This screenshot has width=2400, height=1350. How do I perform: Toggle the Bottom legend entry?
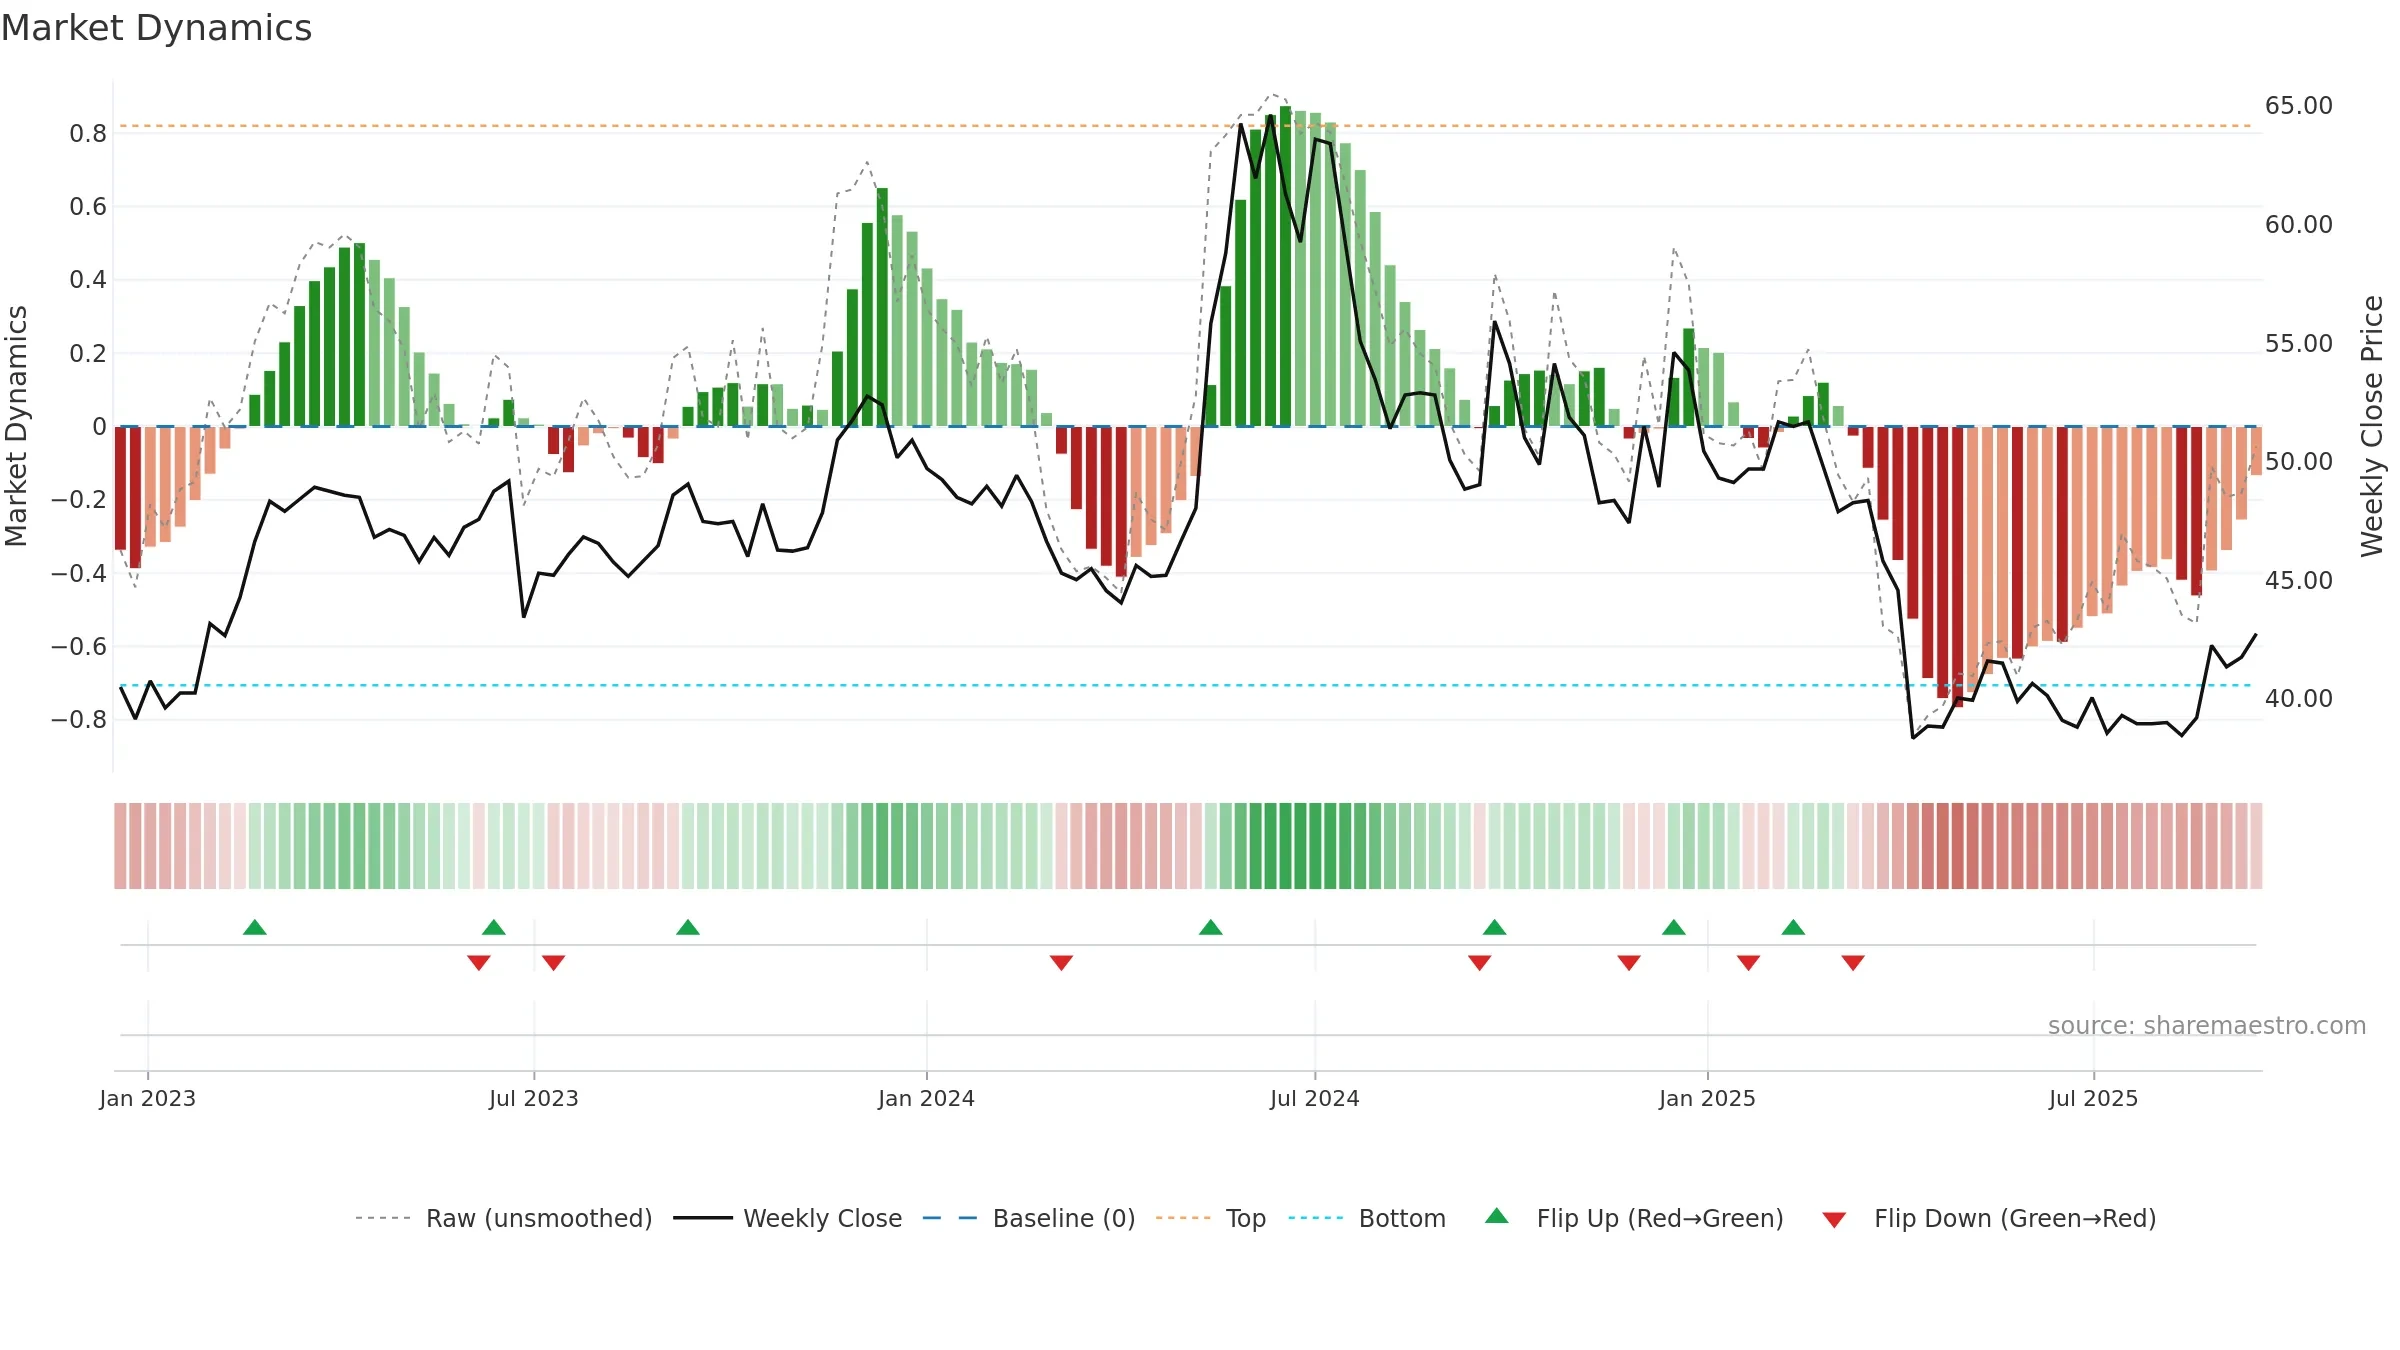pos(1367,1218)
